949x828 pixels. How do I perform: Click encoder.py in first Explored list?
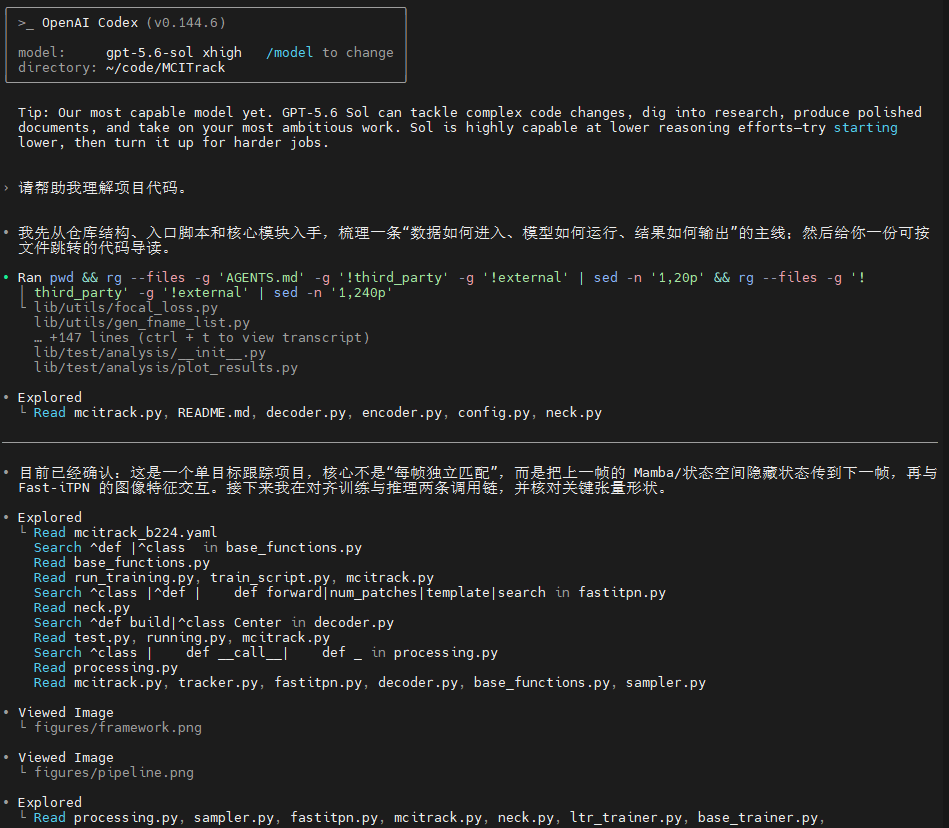(x=402, y=413)
